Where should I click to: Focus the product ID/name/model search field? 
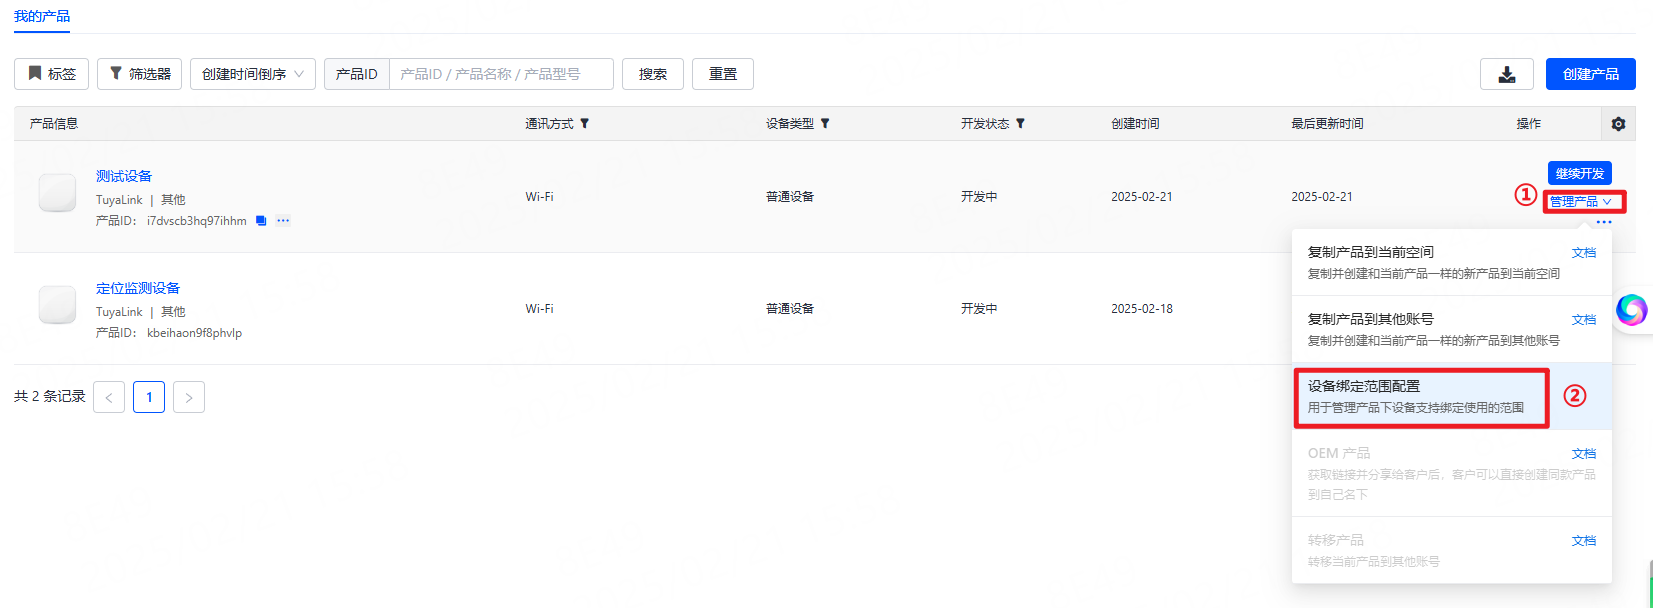click(x=501, y=74)
